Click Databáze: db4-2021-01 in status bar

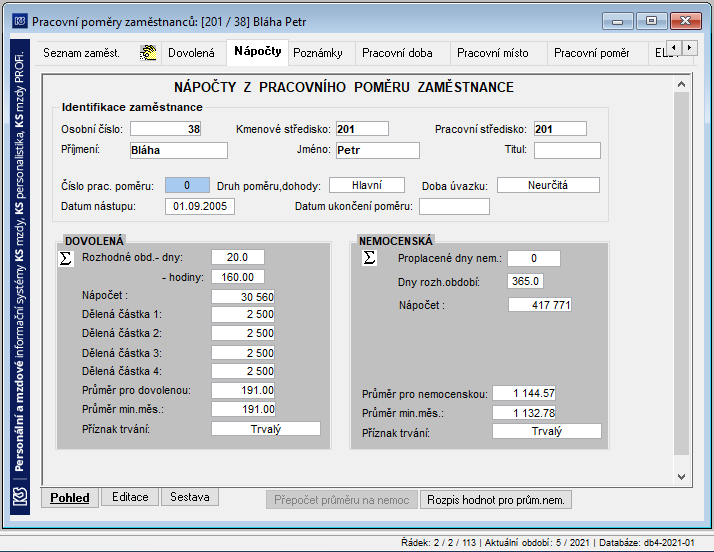tap(647, 543)
